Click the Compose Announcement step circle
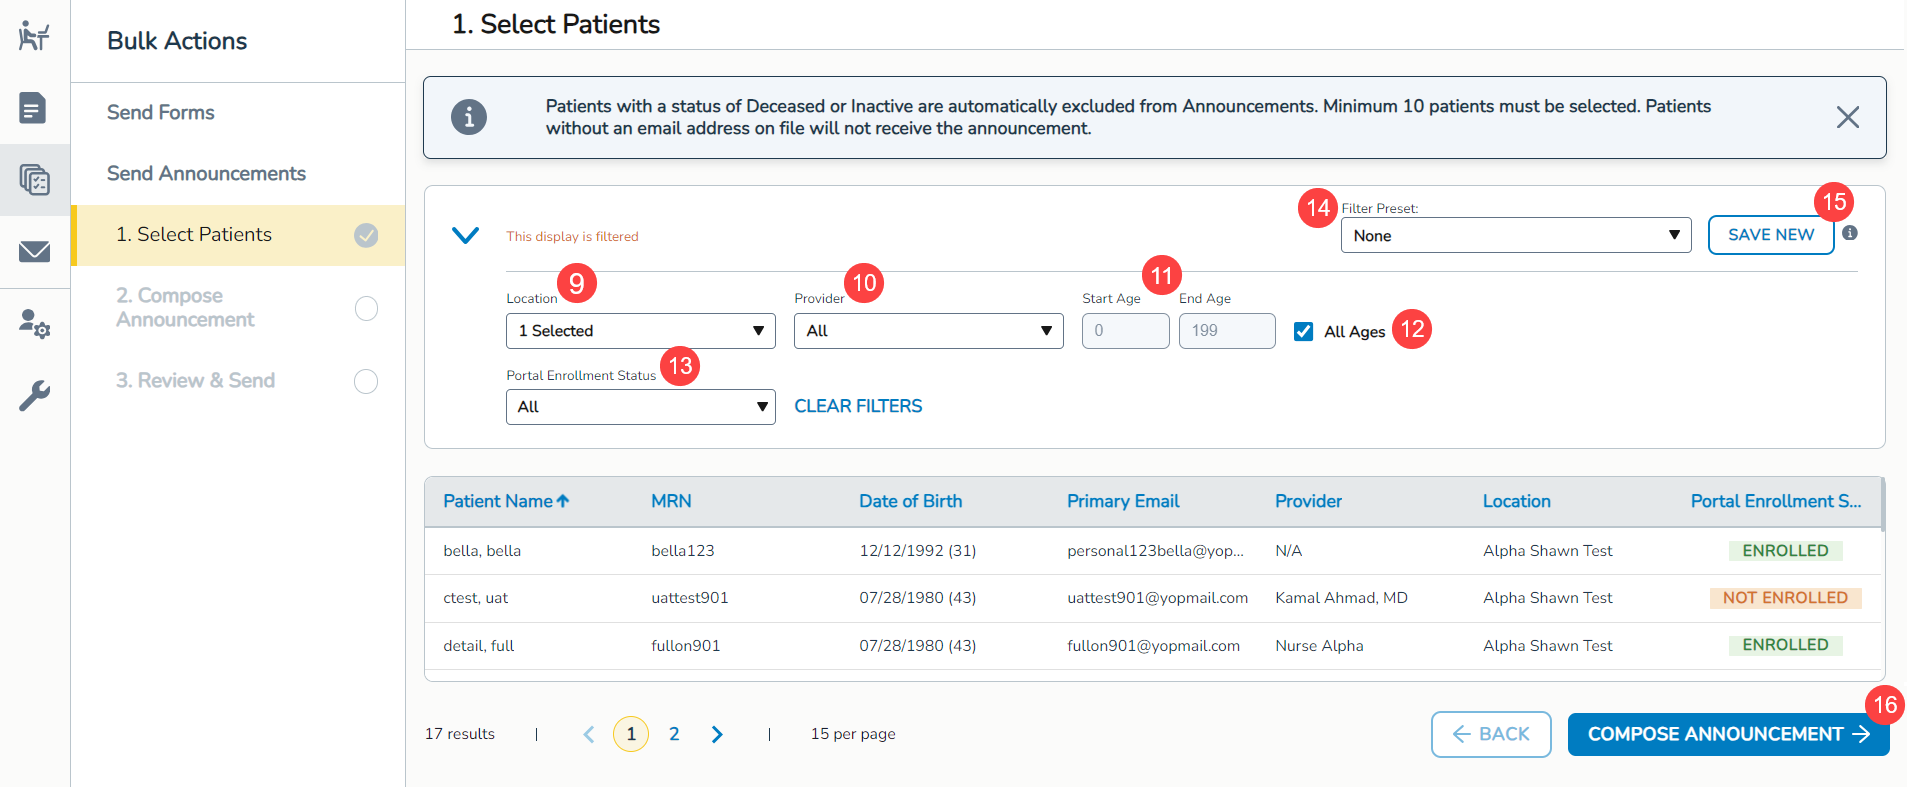 366,308
